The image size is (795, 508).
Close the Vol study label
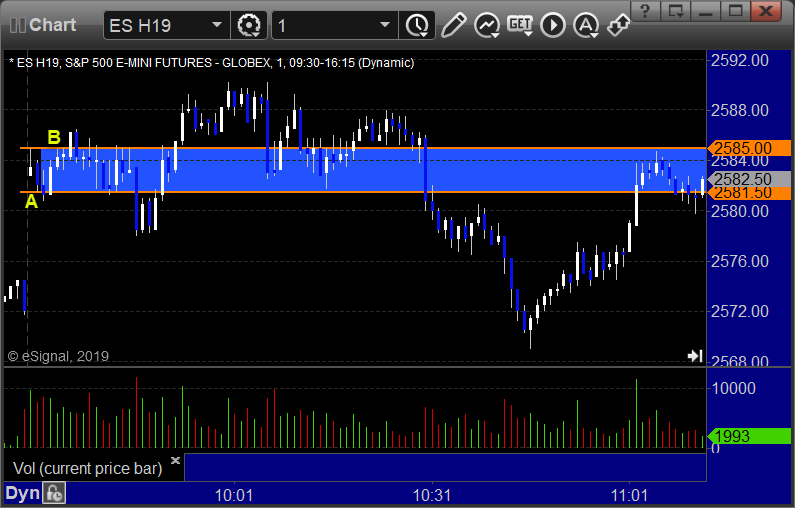(175, 460)
